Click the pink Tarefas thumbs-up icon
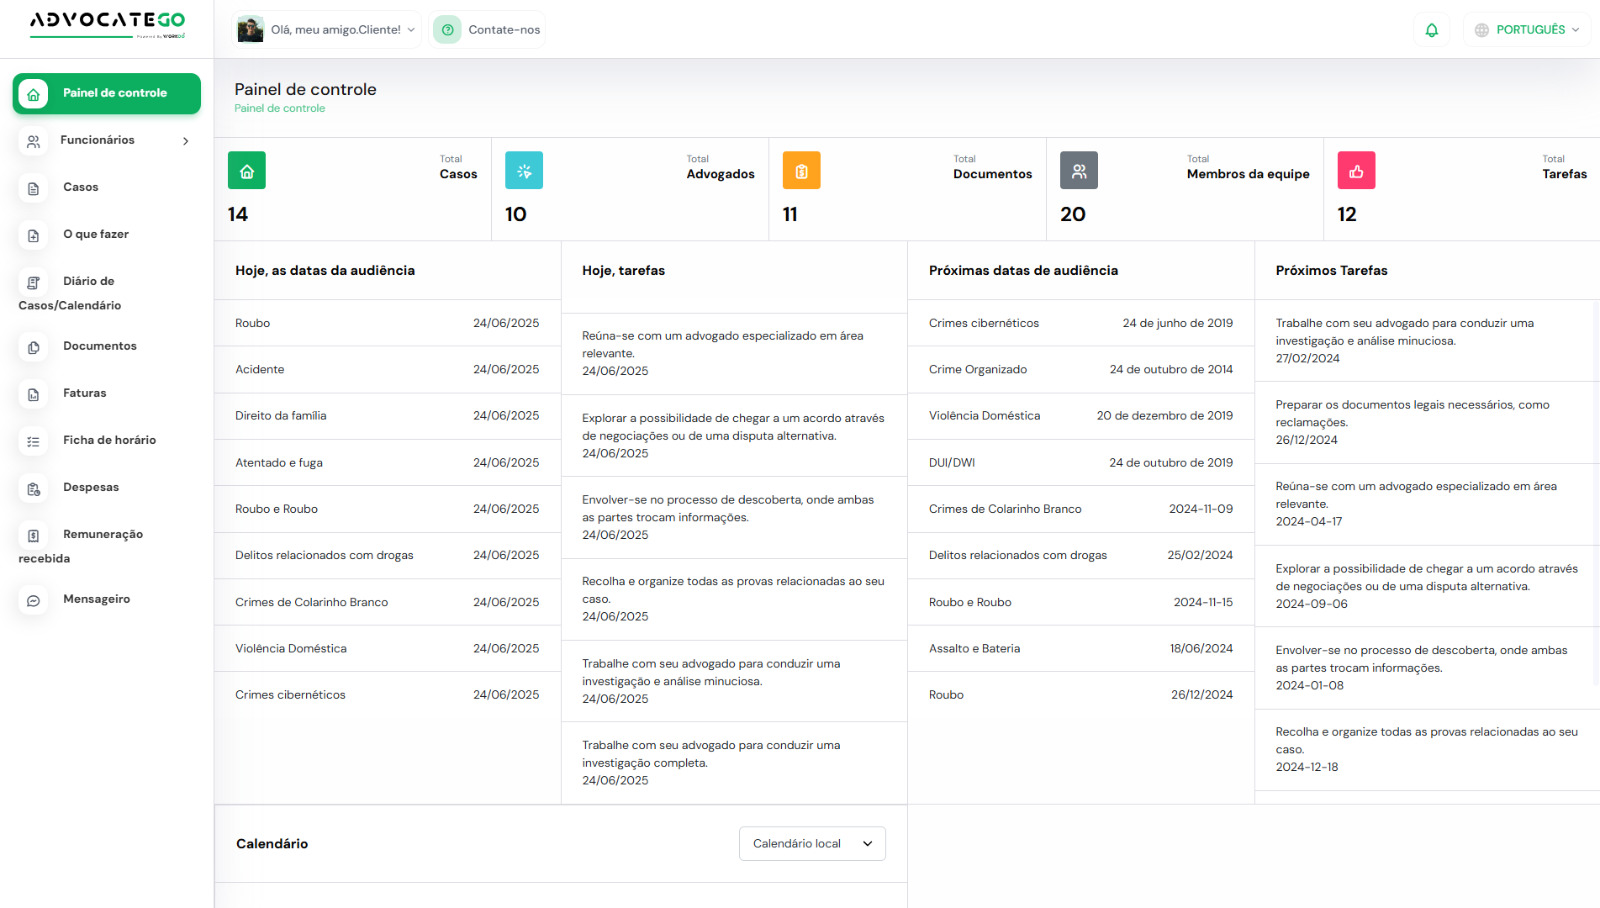Screen dimensions: 1600x908 point(1356,171)
